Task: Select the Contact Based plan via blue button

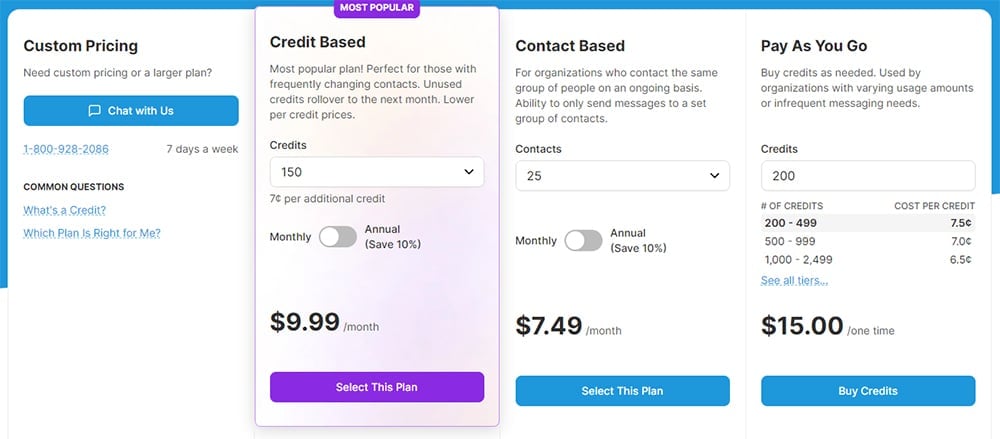Action: tap(622, 391)
